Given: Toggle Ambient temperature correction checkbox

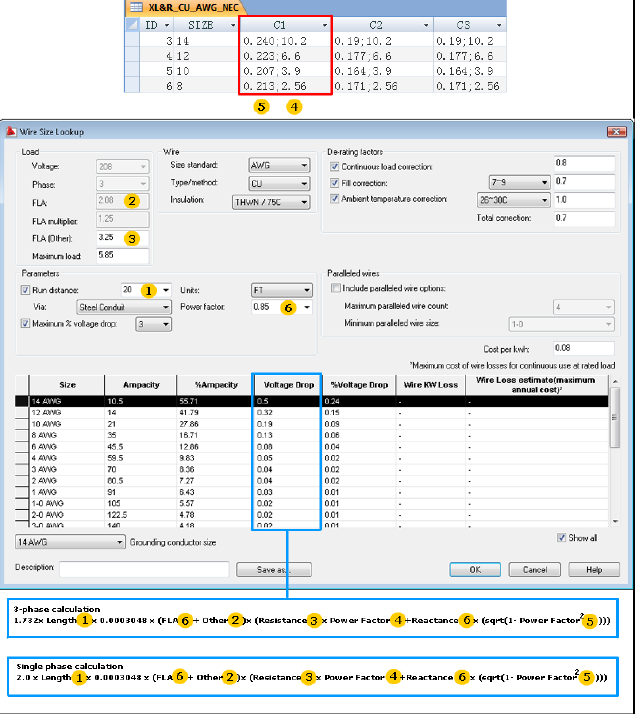Looking at the screenshot, I should [335, 199].
